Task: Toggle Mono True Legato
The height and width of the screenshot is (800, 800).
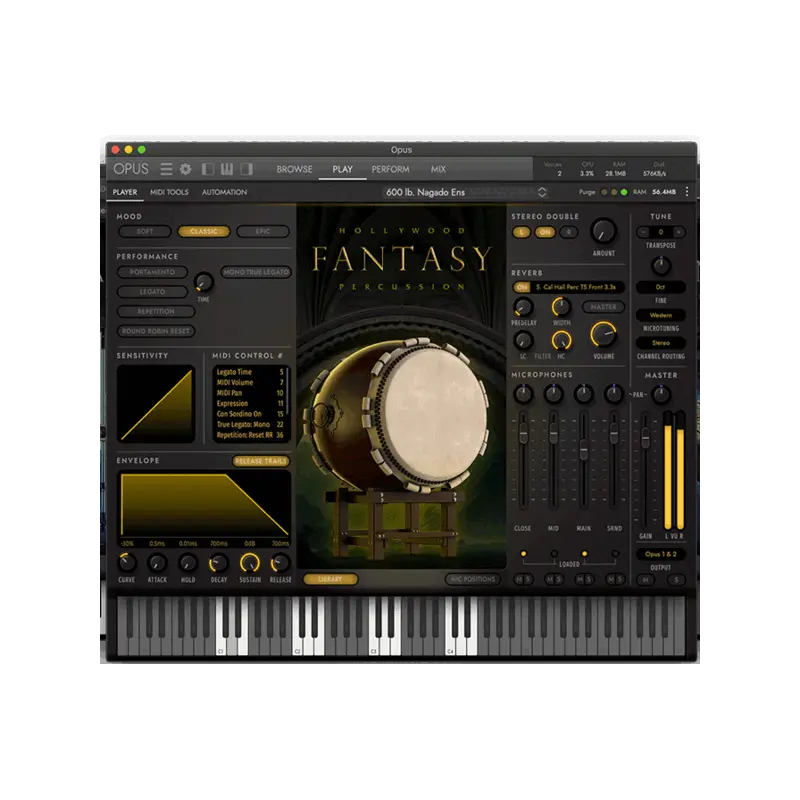Action: pyautogui.click(x=256, y=272)
